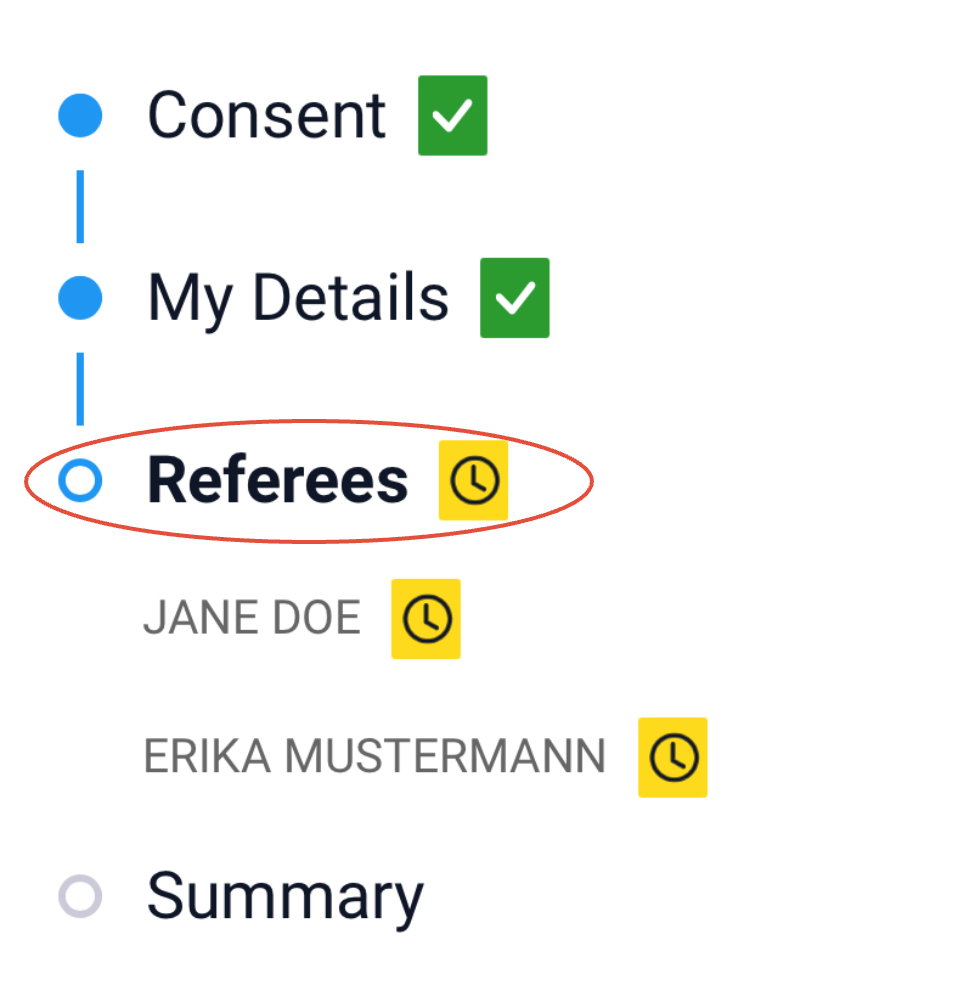Select JANE DOE referee entry
Viewport: 975px width, 985px height.
point(252,617)
